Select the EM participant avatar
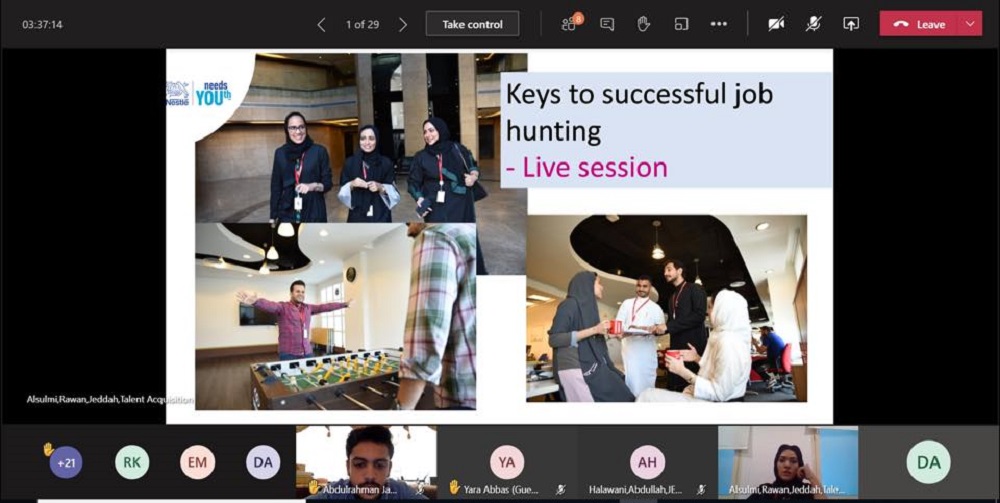Image resolution: width=1000 pixels, height=503 pixels. [197, 462]
